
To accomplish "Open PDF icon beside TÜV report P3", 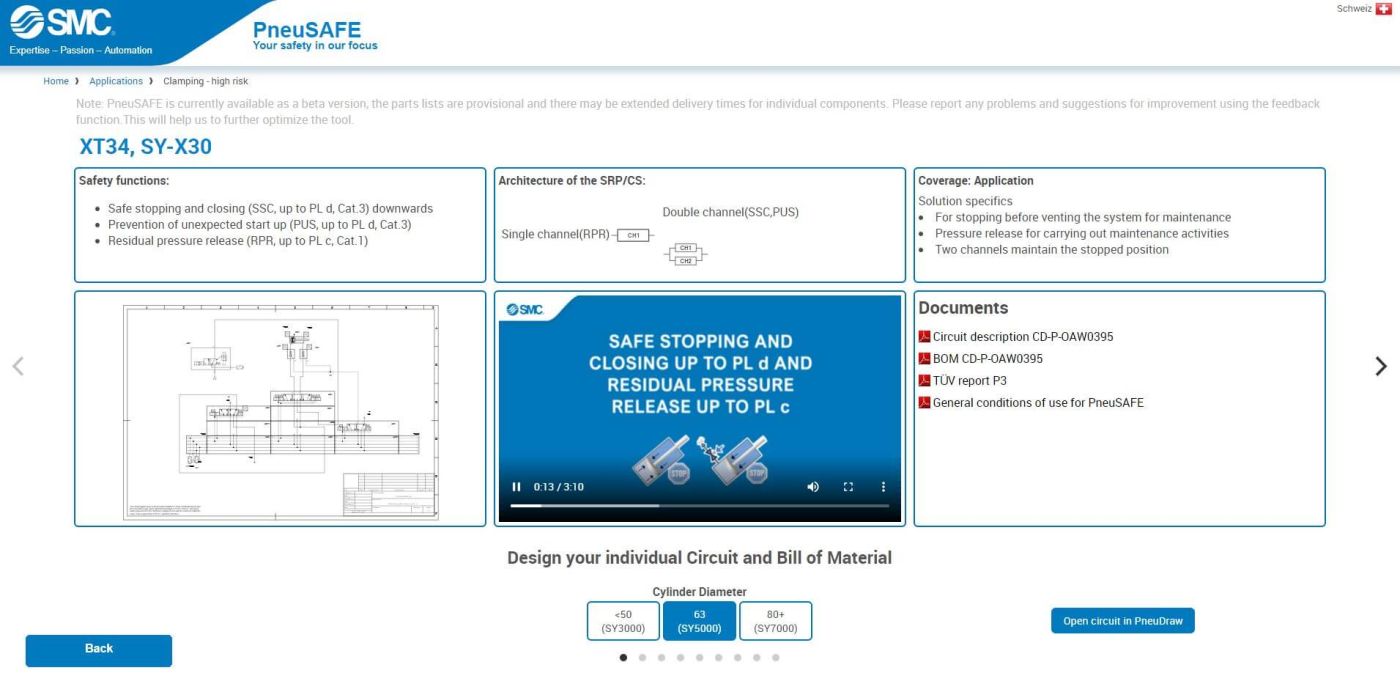I will pyautogui.click(x=924, y=381).
